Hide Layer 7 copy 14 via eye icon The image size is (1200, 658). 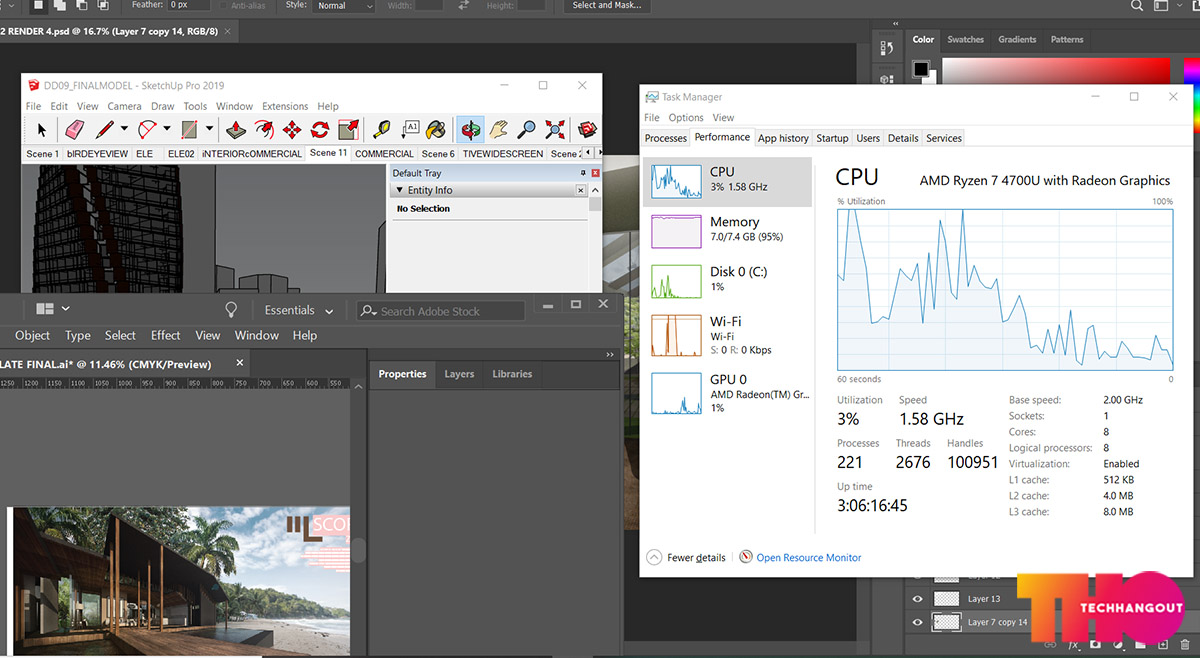click(918, 622)
